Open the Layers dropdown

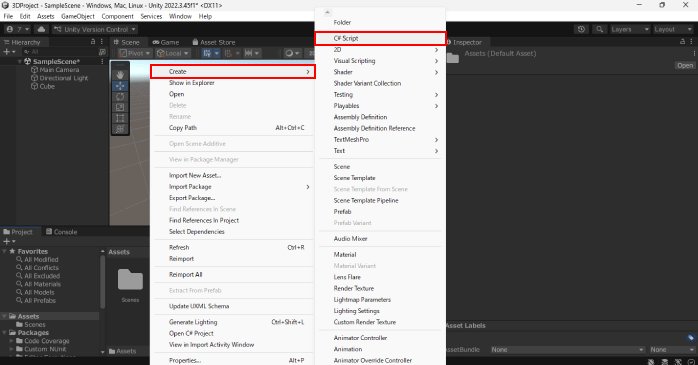(x=630, y=29)
